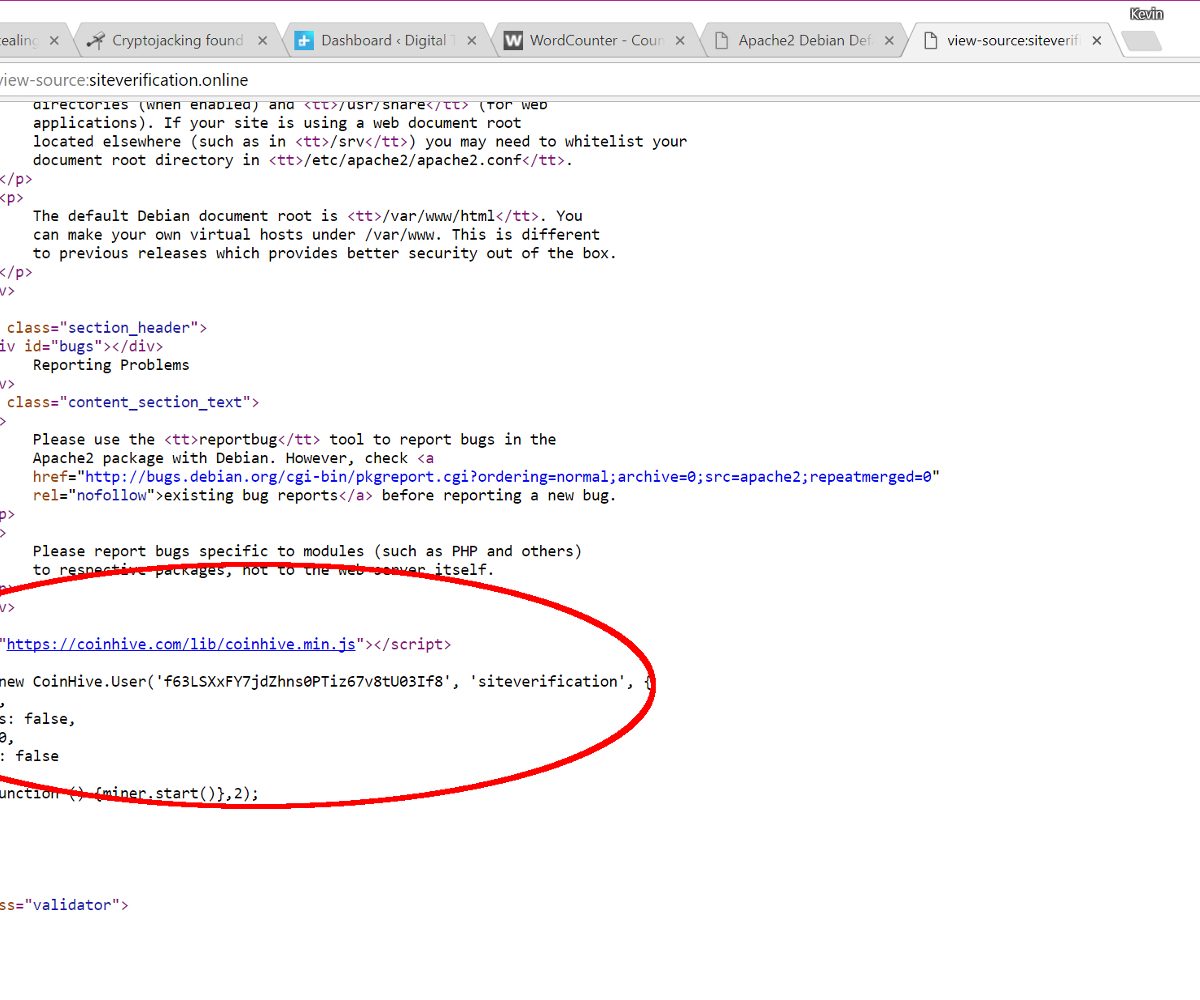Close the partially visible first tab
The image size is (1200, 1000).
point(54,41)
